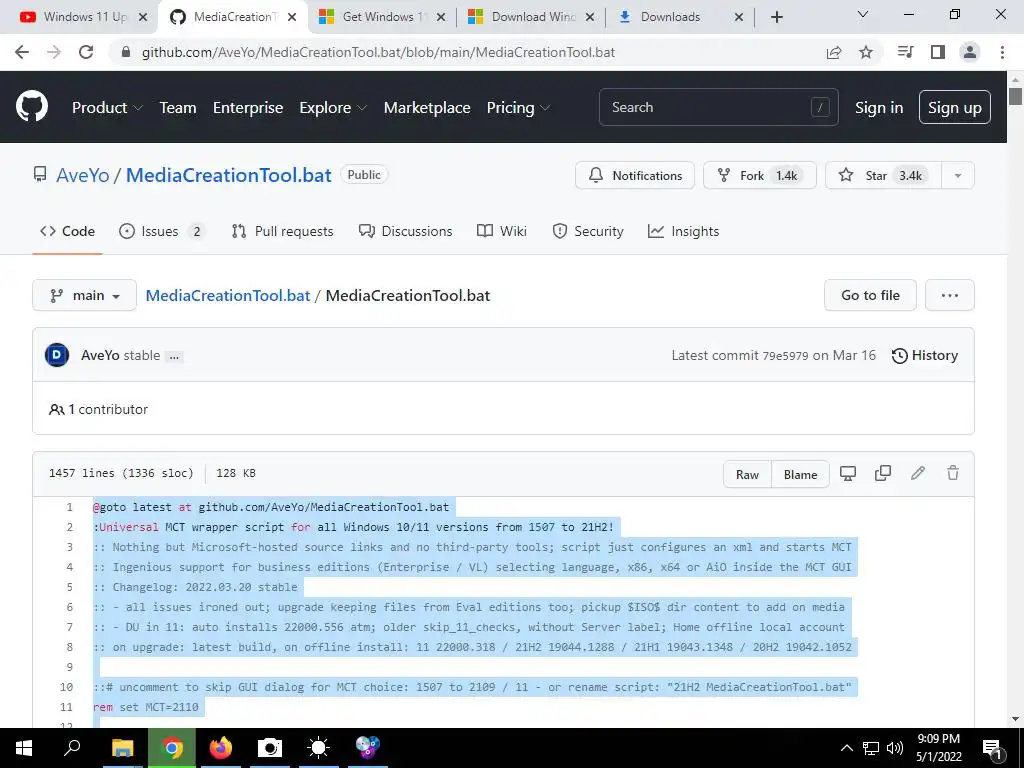Bookmark this page with star icon
Screen dimensions: 1024x768
click(x=866, y=52)
